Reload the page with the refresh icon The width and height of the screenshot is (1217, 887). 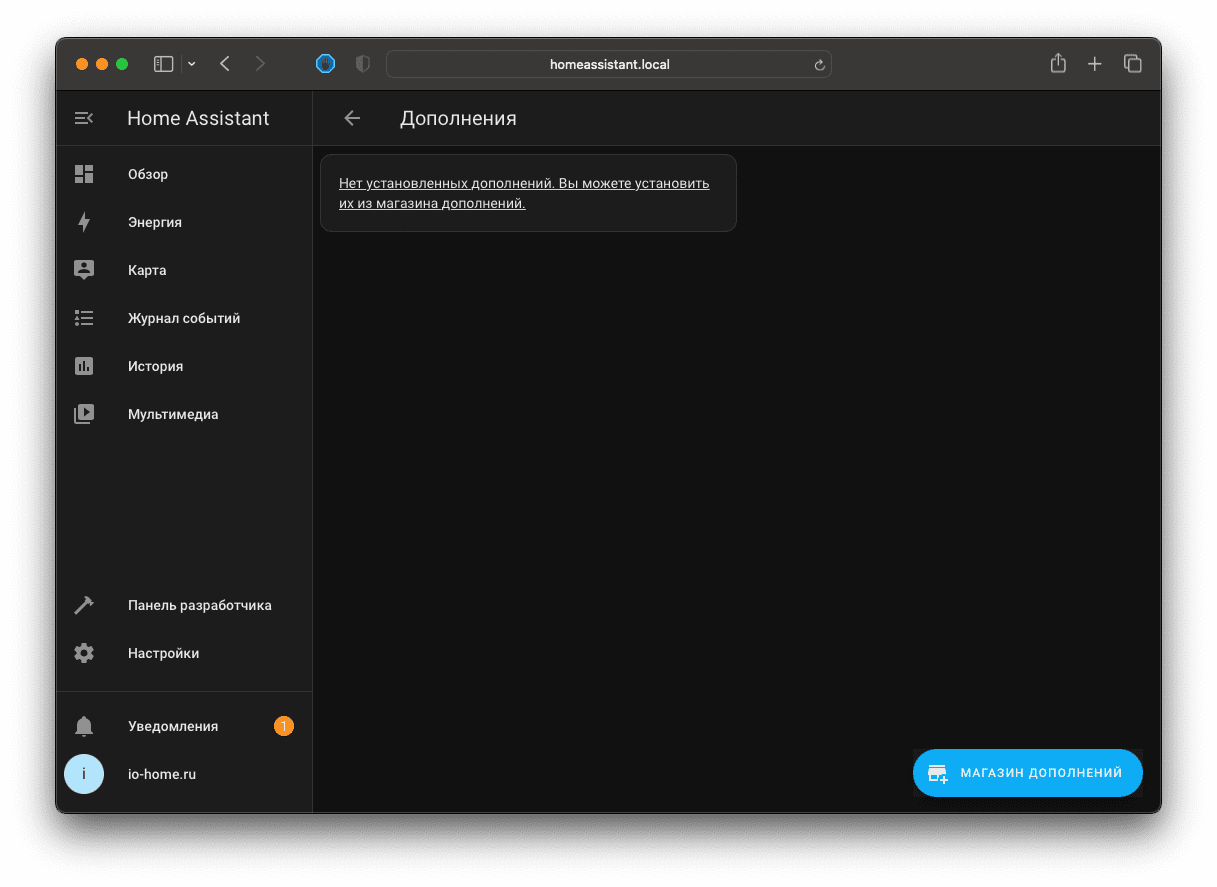(x=819, y=63)
